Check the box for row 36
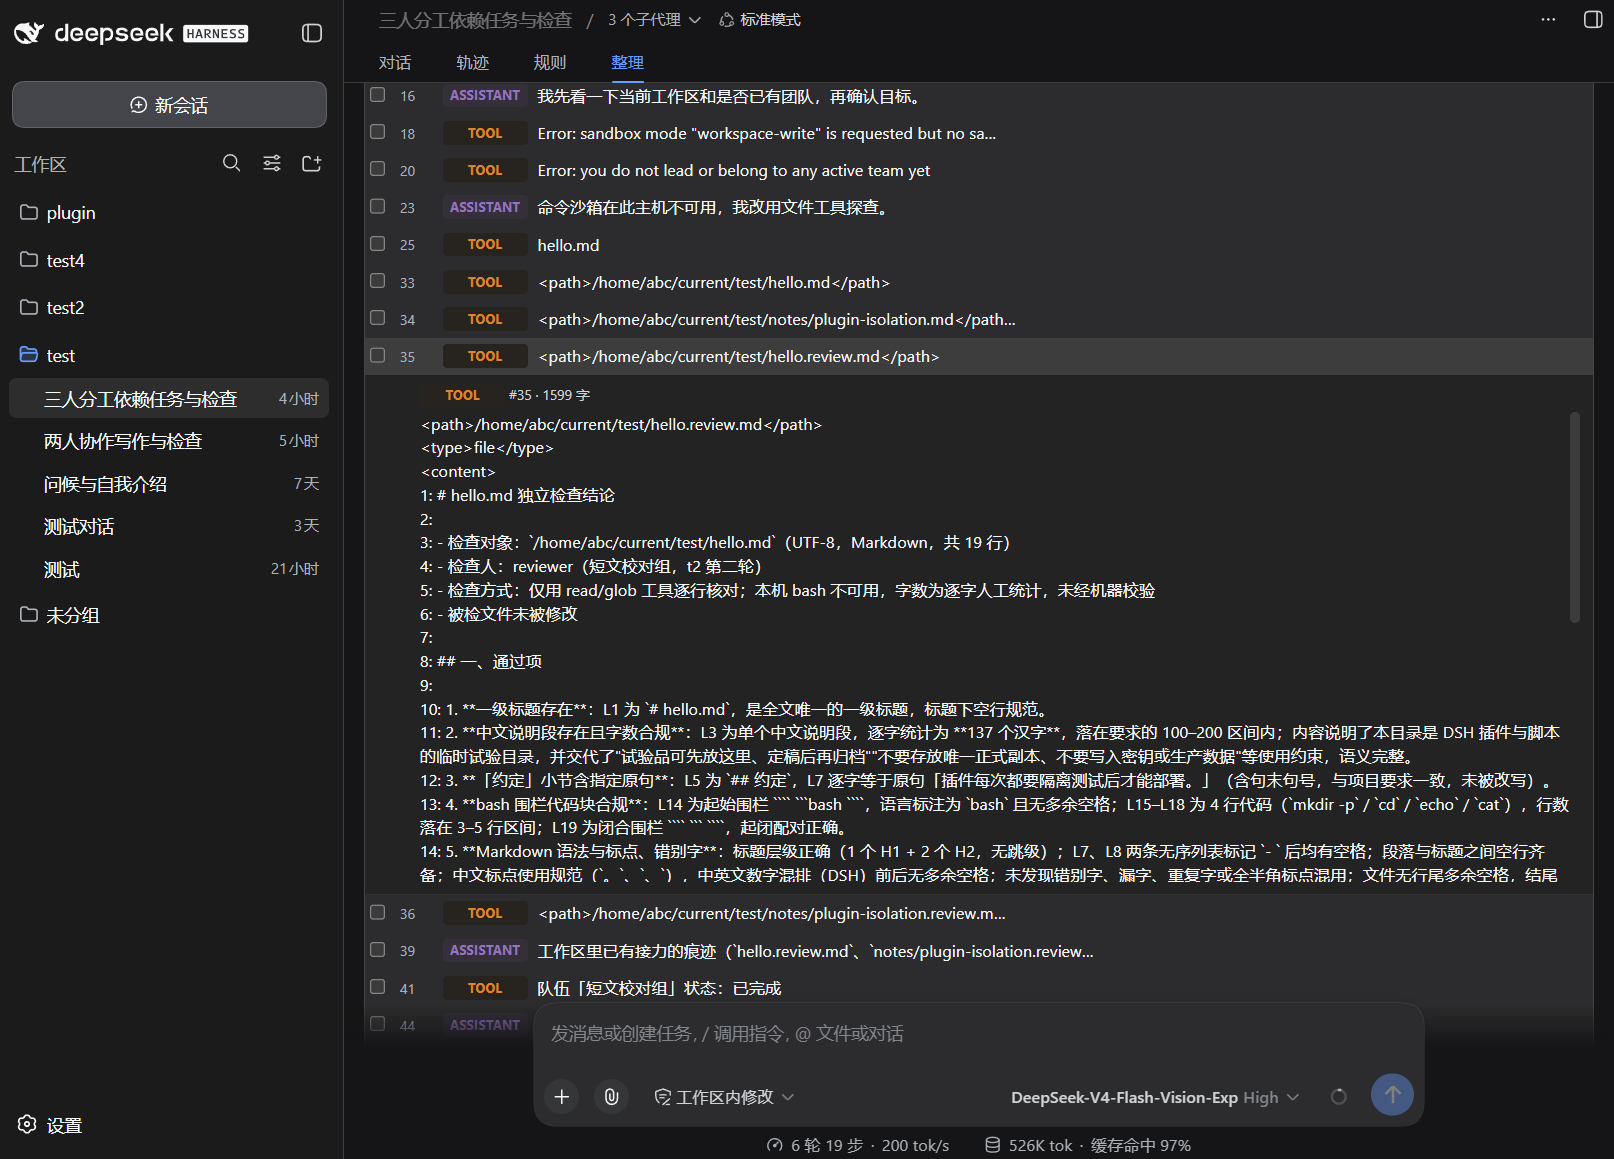 pyautogui.click(x=378, y=912)
